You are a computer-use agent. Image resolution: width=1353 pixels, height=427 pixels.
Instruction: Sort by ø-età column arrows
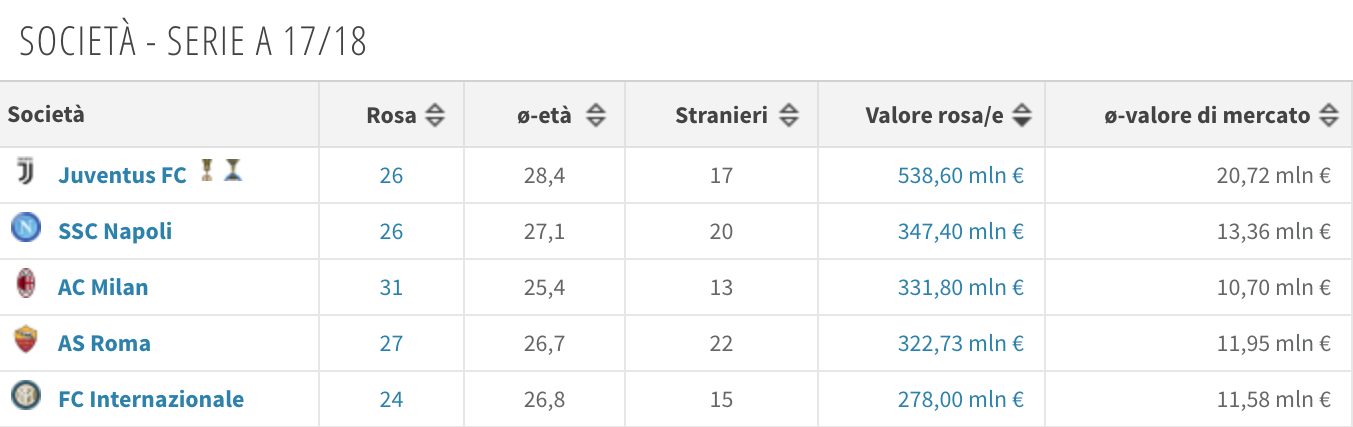coord(595,116)
